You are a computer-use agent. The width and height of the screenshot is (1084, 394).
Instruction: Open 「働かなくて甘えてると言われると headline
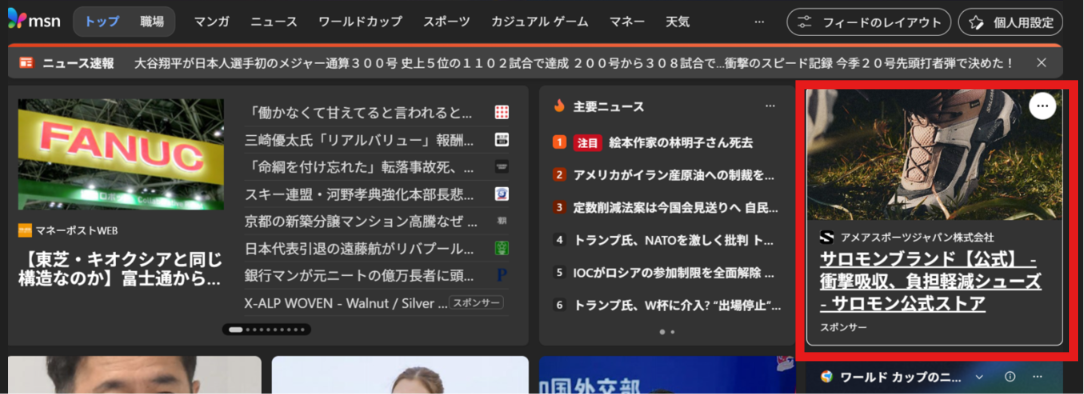click(359, 112)
